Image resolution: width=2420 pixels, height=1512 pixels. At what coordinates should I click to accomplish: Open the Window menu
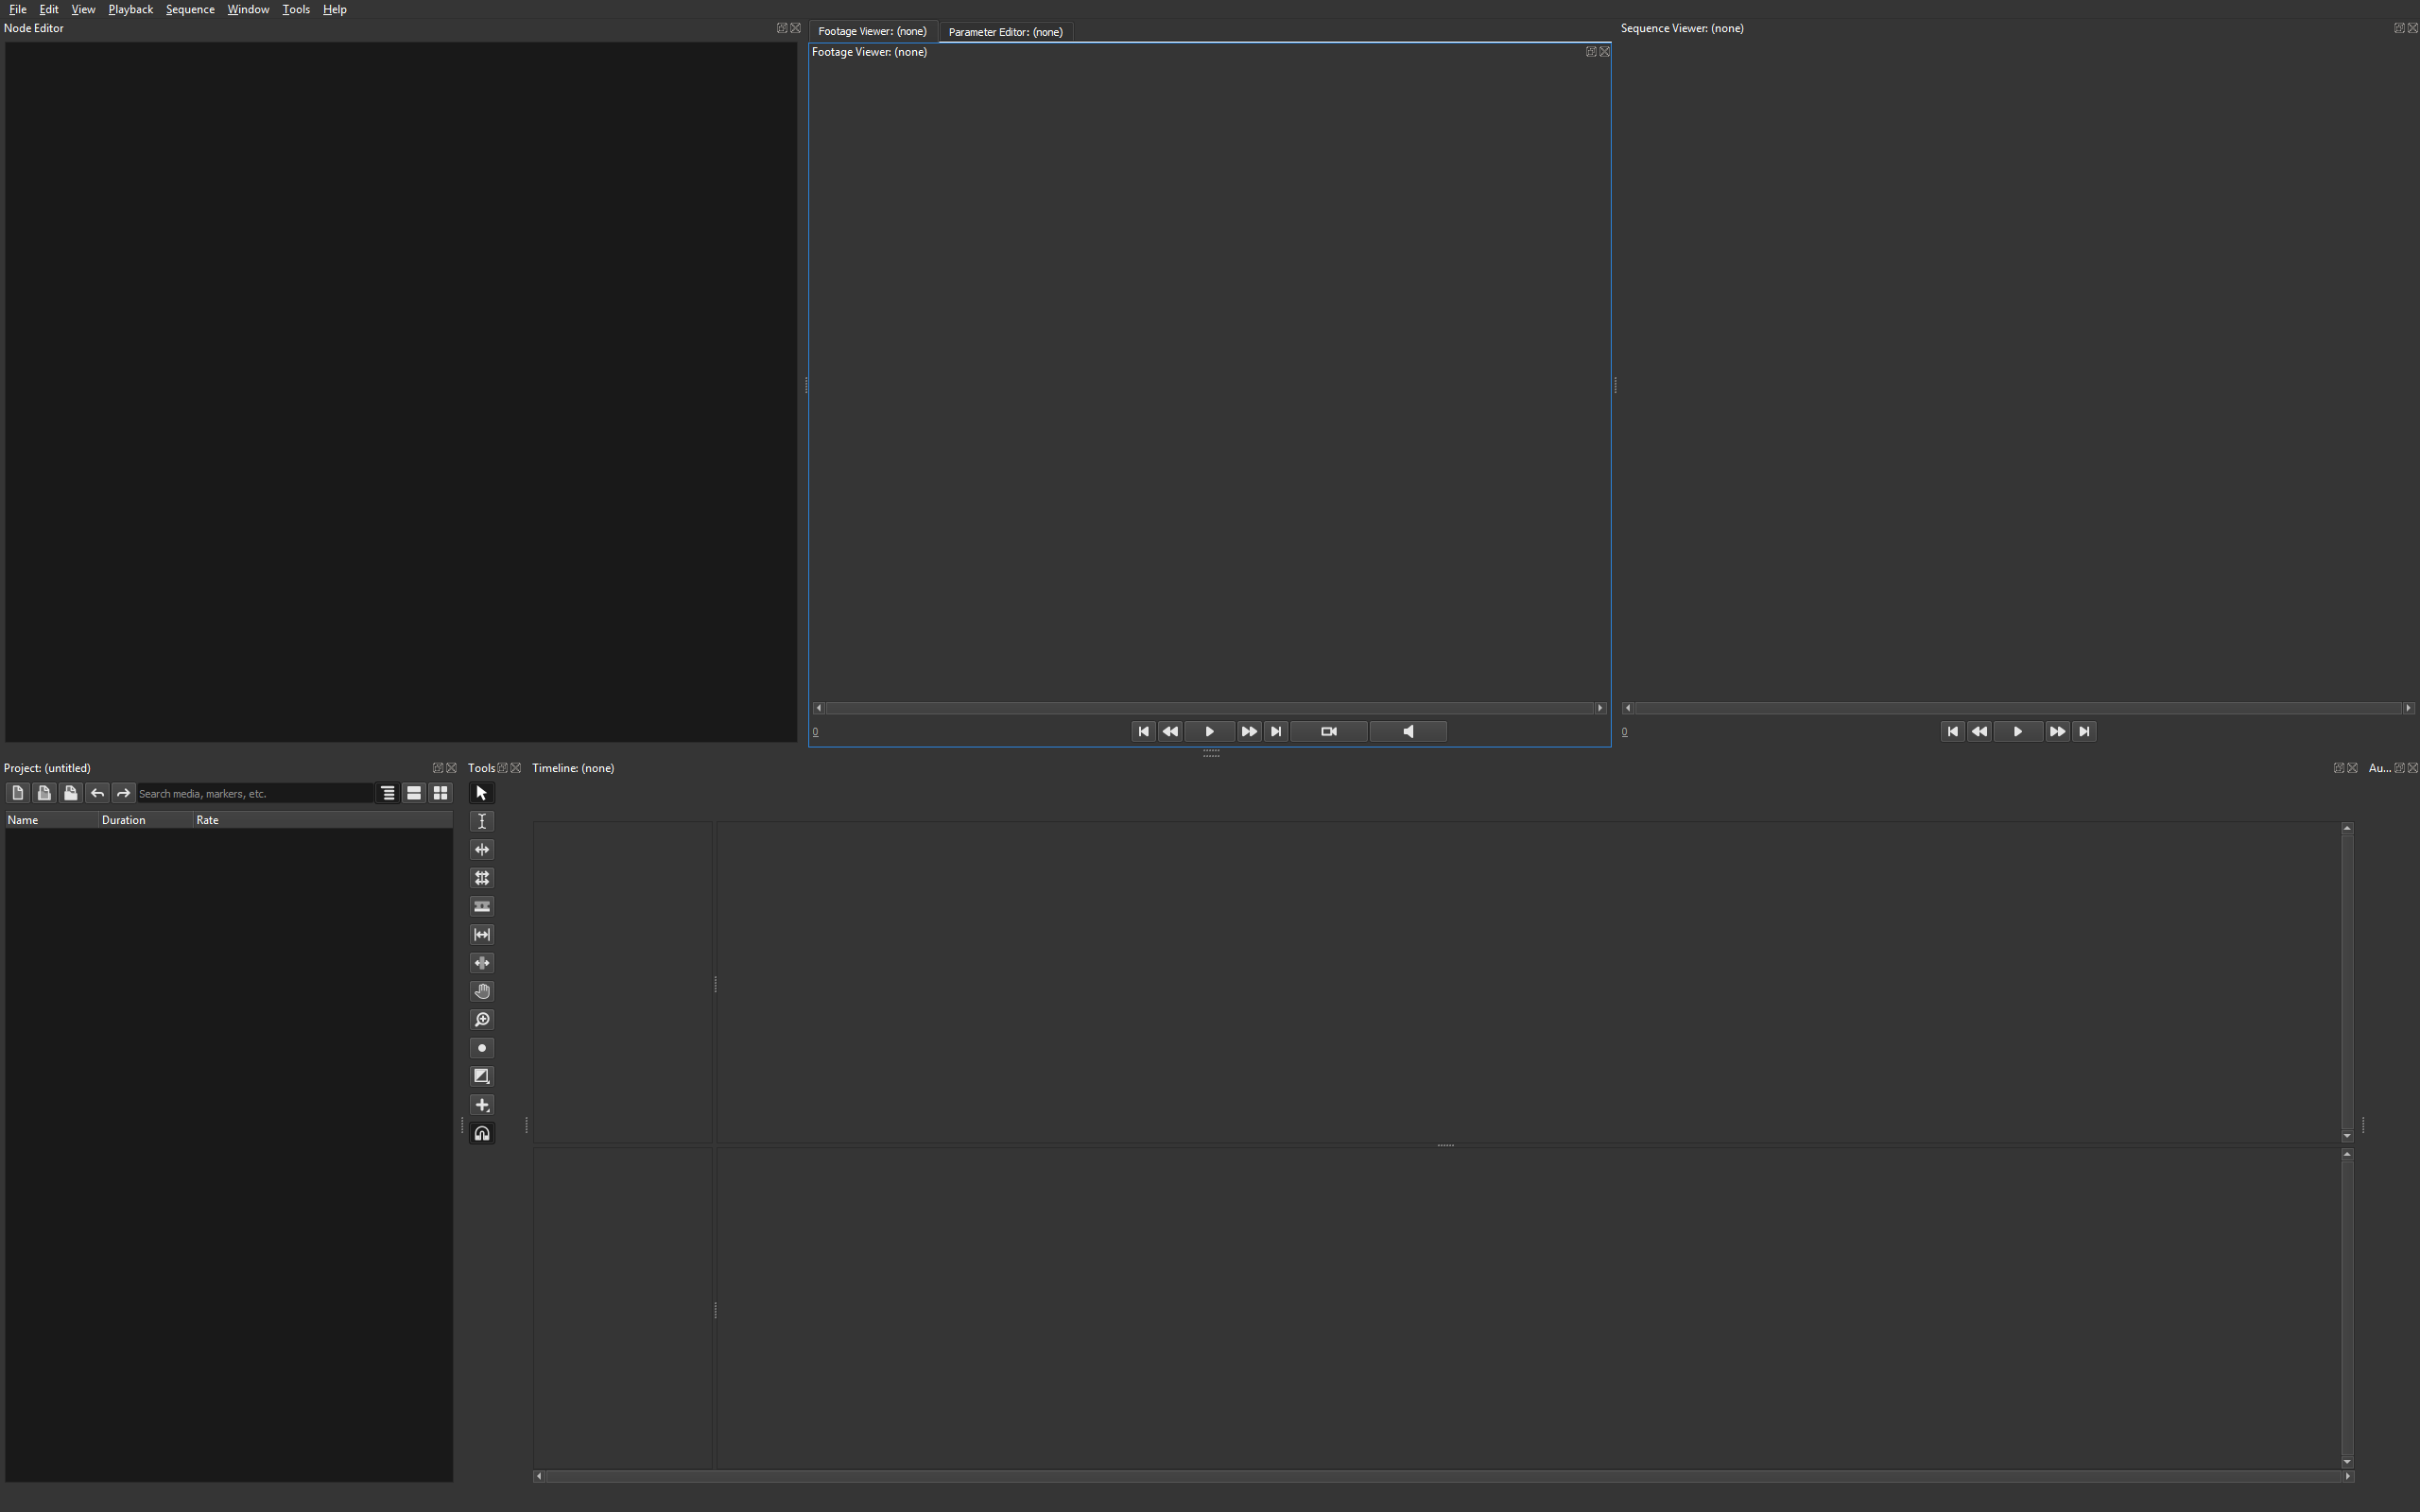point(248,9)
